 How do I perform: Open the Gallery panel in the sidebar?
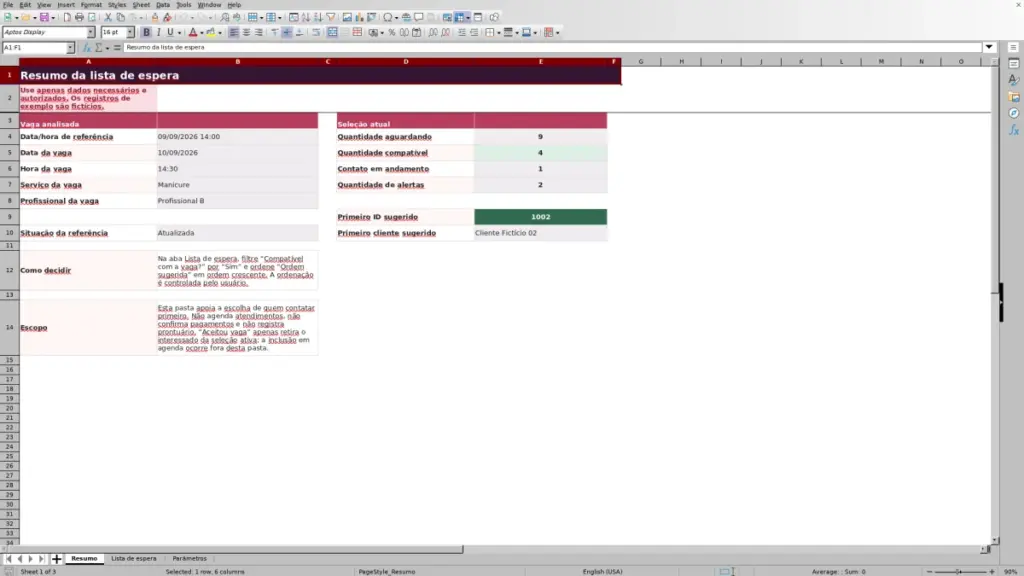point(1014,97)
